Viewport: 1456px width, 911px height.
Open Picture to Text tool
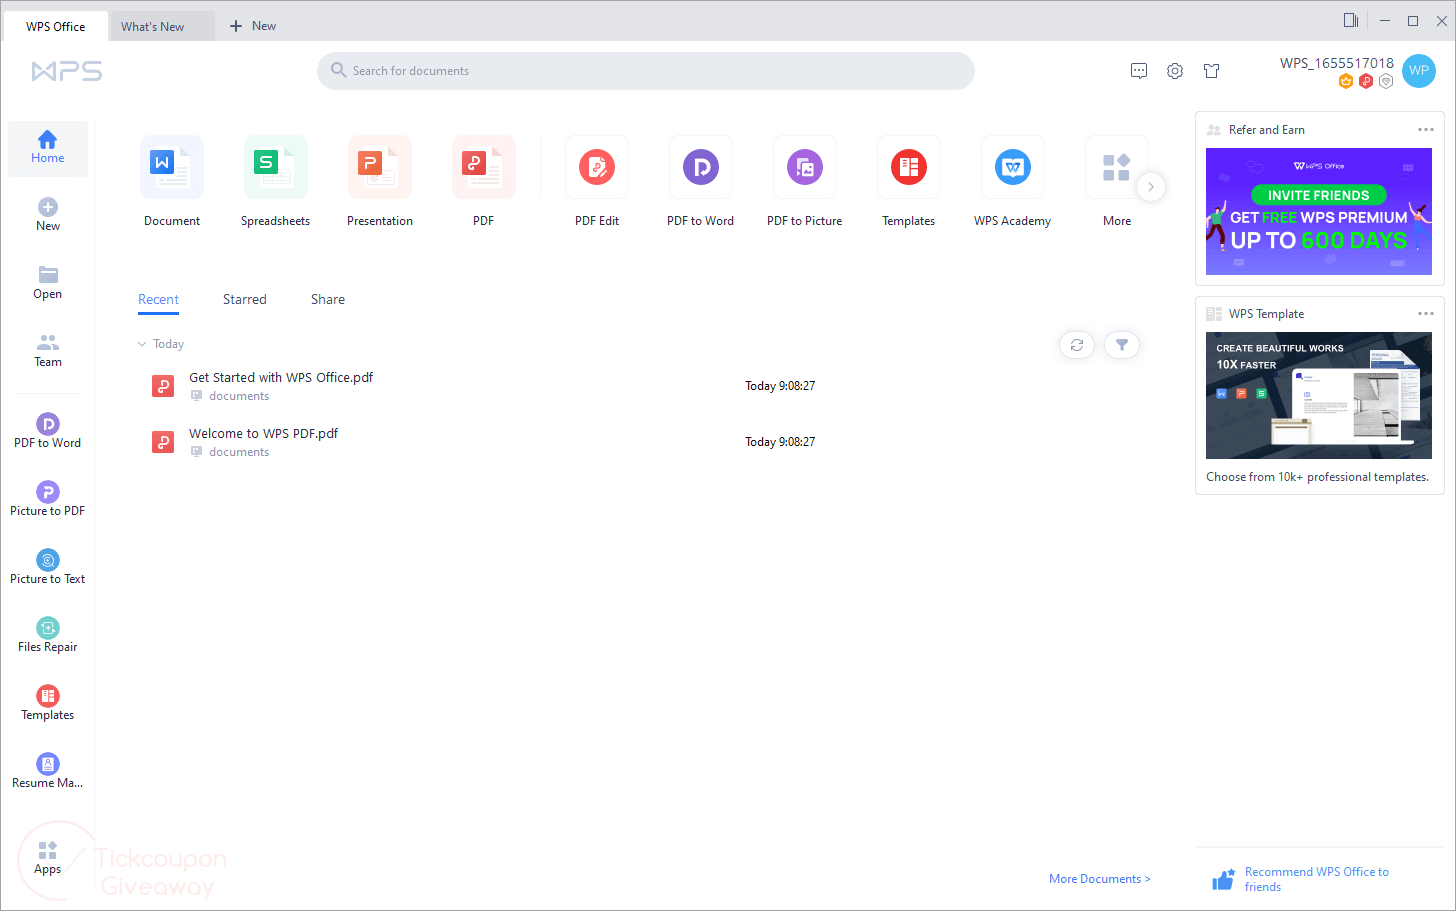tap(48, 567)
